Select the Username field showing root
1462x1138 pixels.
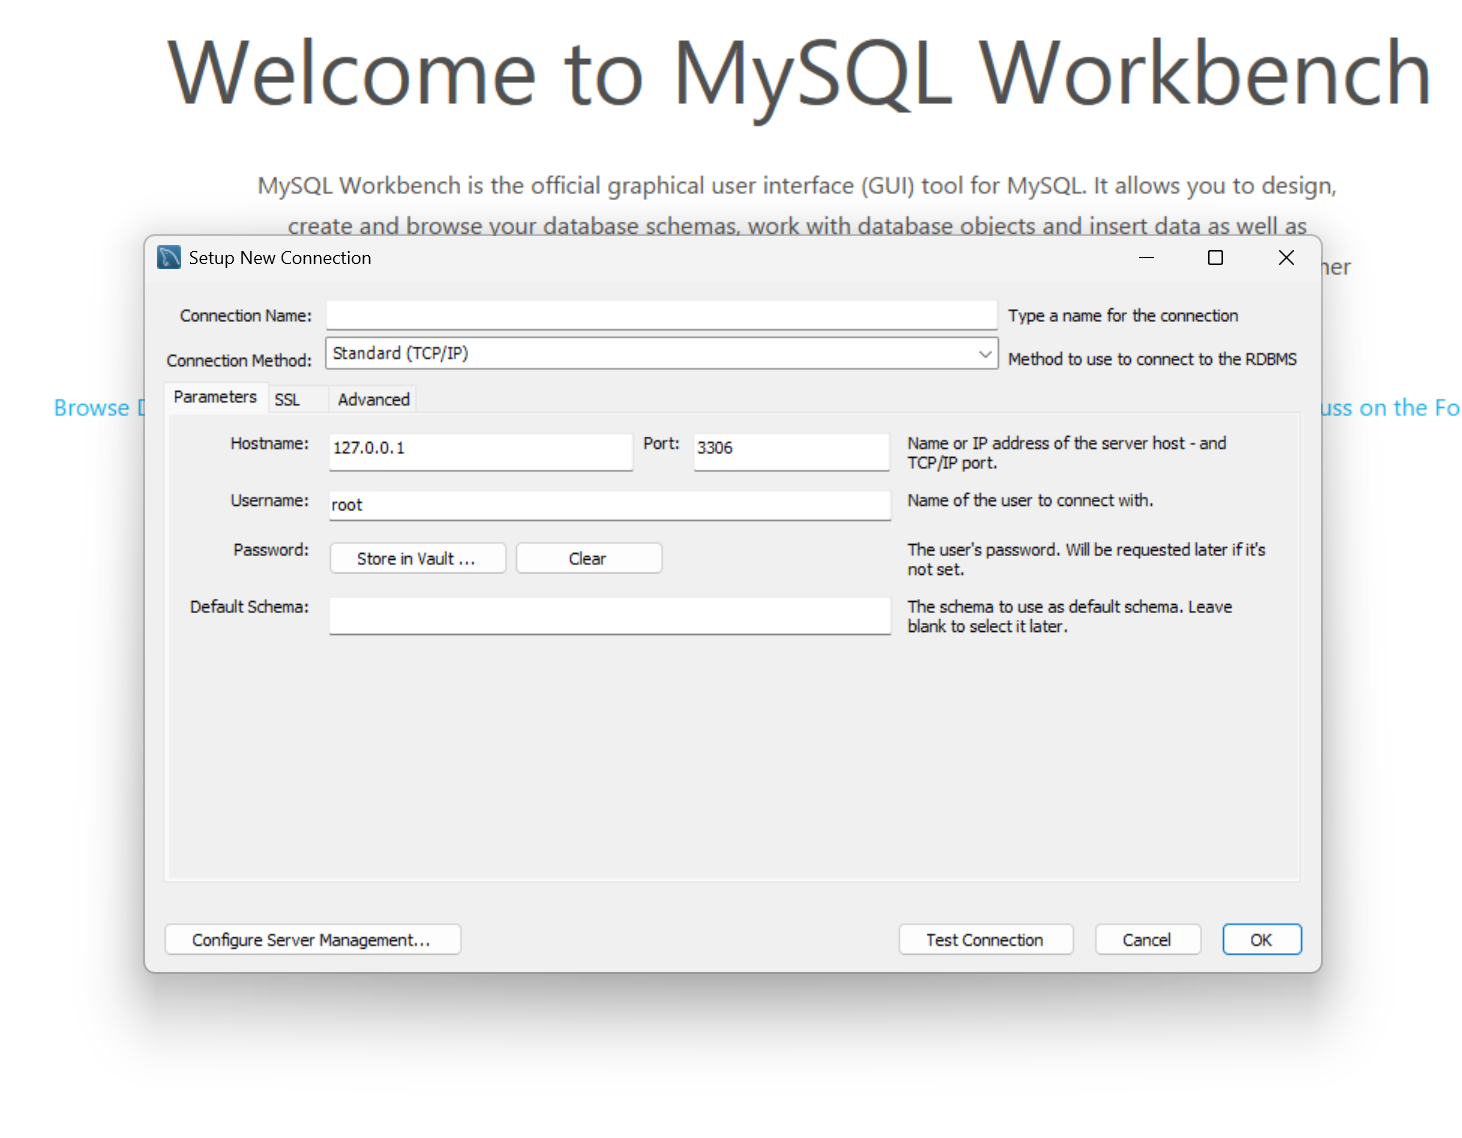(x=609, y=505)
